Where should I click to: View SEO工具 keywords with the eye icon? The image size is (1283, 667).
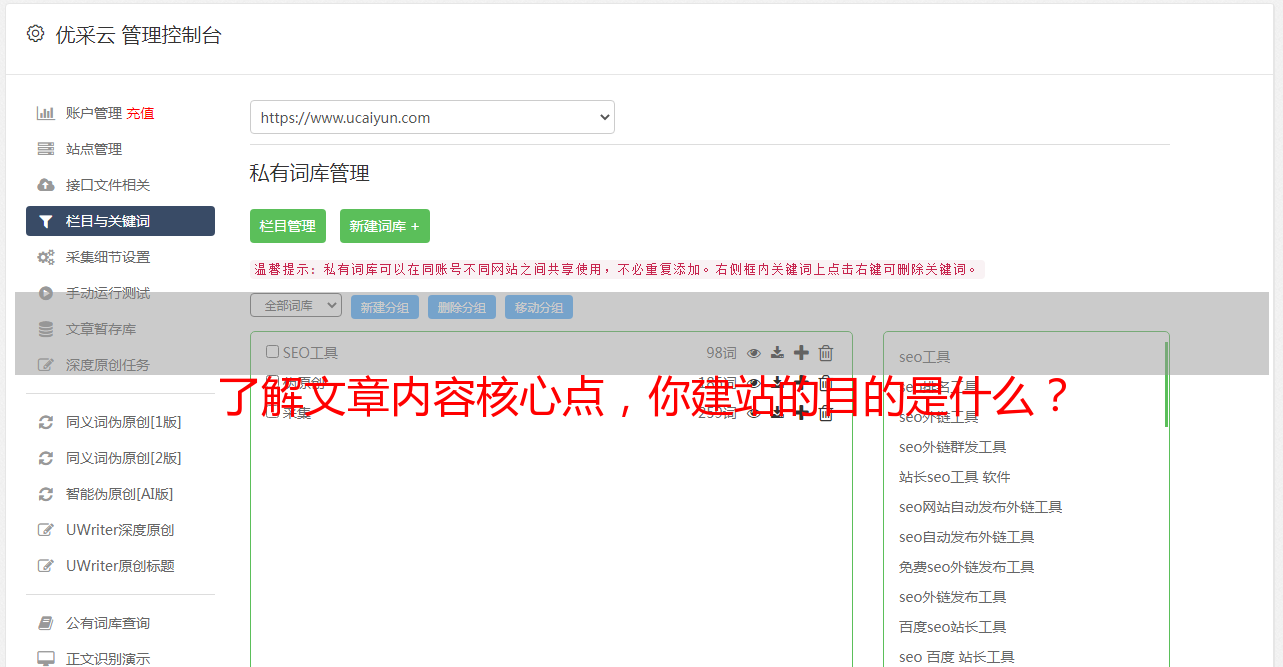pyautogui.click(x=754, y=353)
